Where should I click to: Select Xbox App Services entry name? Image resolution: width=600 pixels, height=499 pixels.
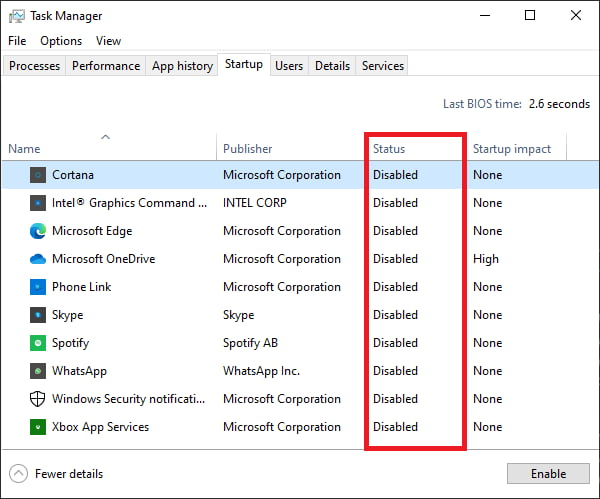pyautogui.click(x=100, y=427)
